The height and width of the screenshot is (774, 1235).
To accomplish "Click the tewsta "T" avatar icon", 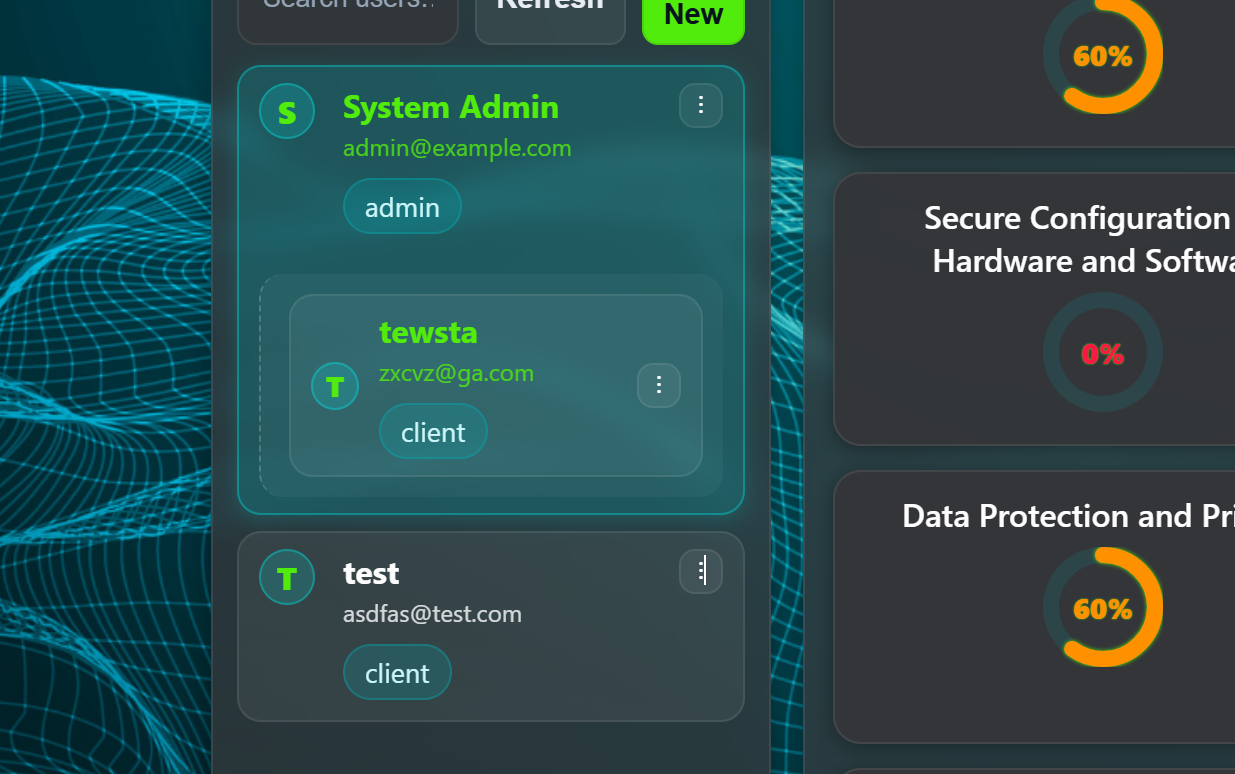I will pyautogui.click(x=335, y=386).
